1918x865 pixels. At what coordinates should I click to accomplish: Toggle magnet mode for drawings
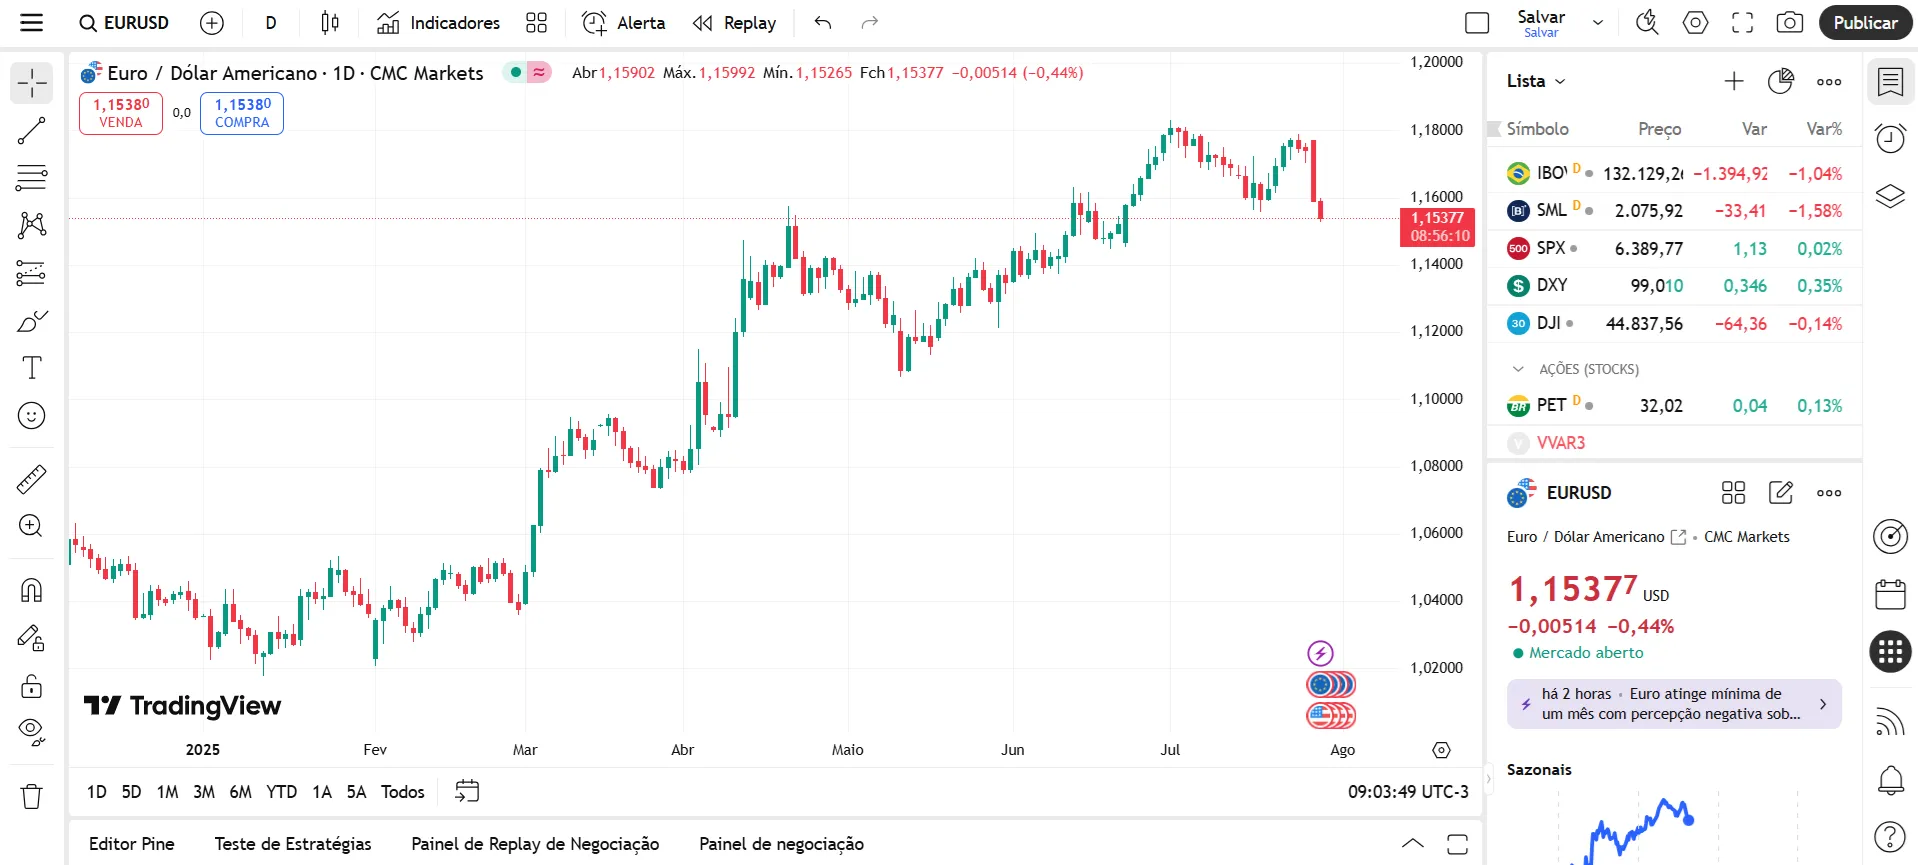pyautogui.click(x=32, y=590)
